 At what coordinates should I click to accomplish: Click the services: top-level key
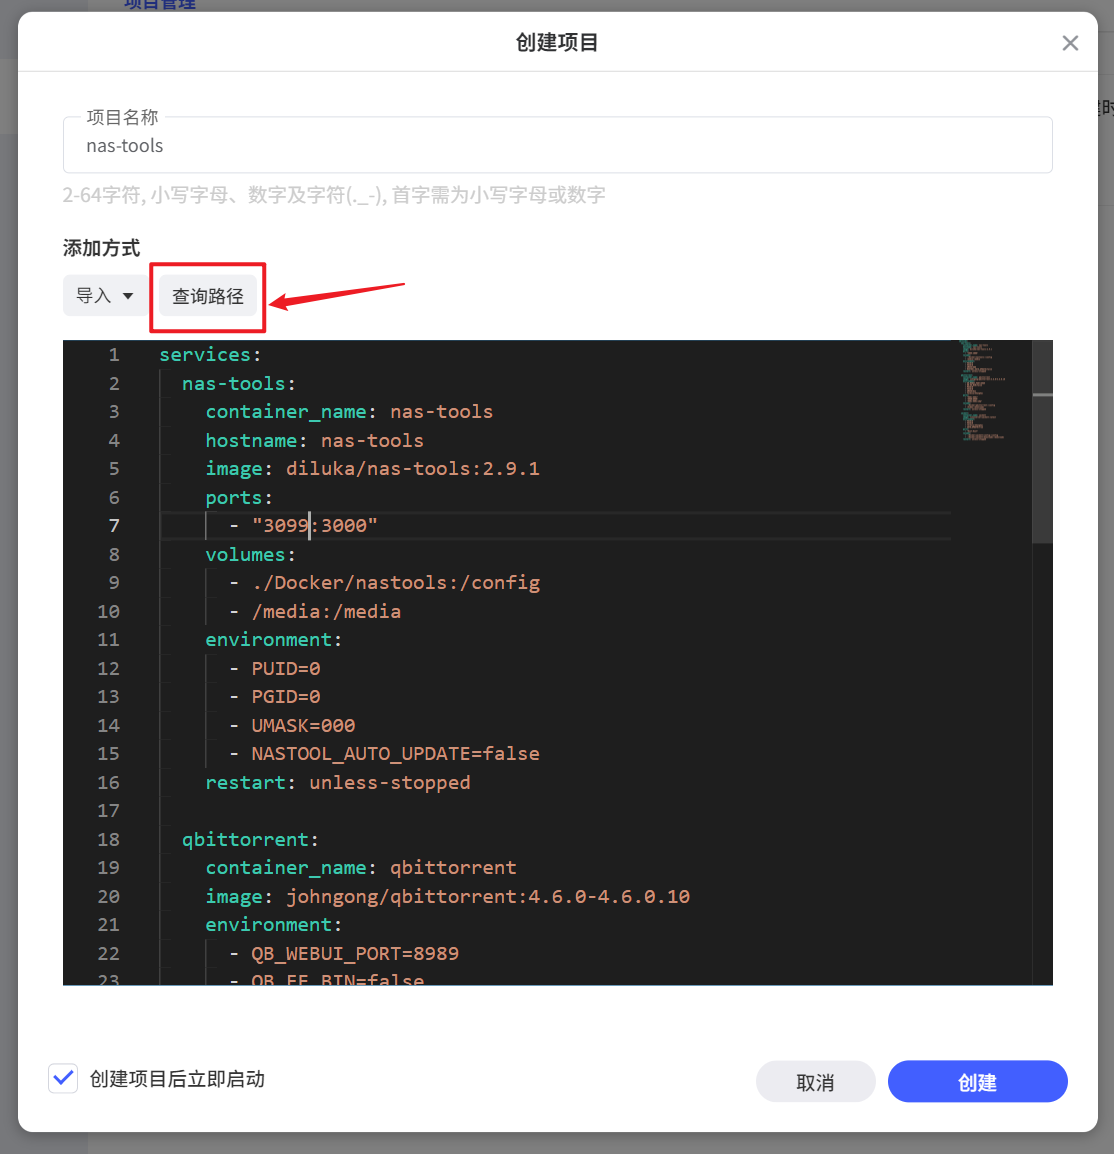coord(210,355)
